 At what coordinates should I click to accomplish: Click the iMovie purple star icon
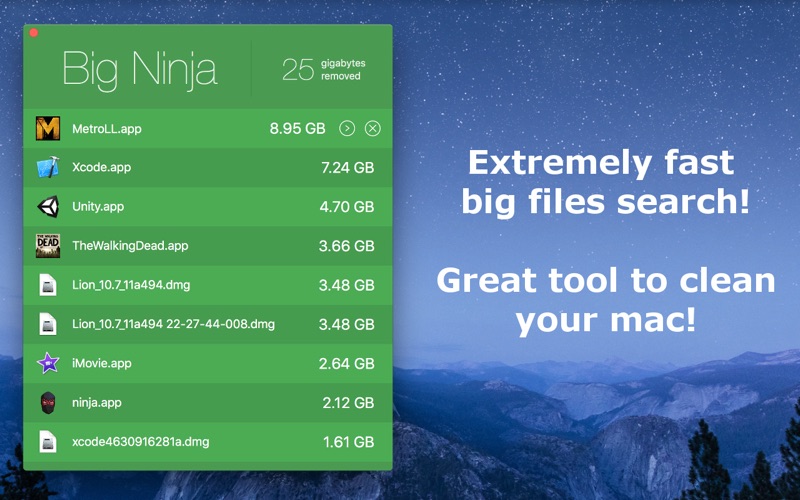tap(48, 363)
